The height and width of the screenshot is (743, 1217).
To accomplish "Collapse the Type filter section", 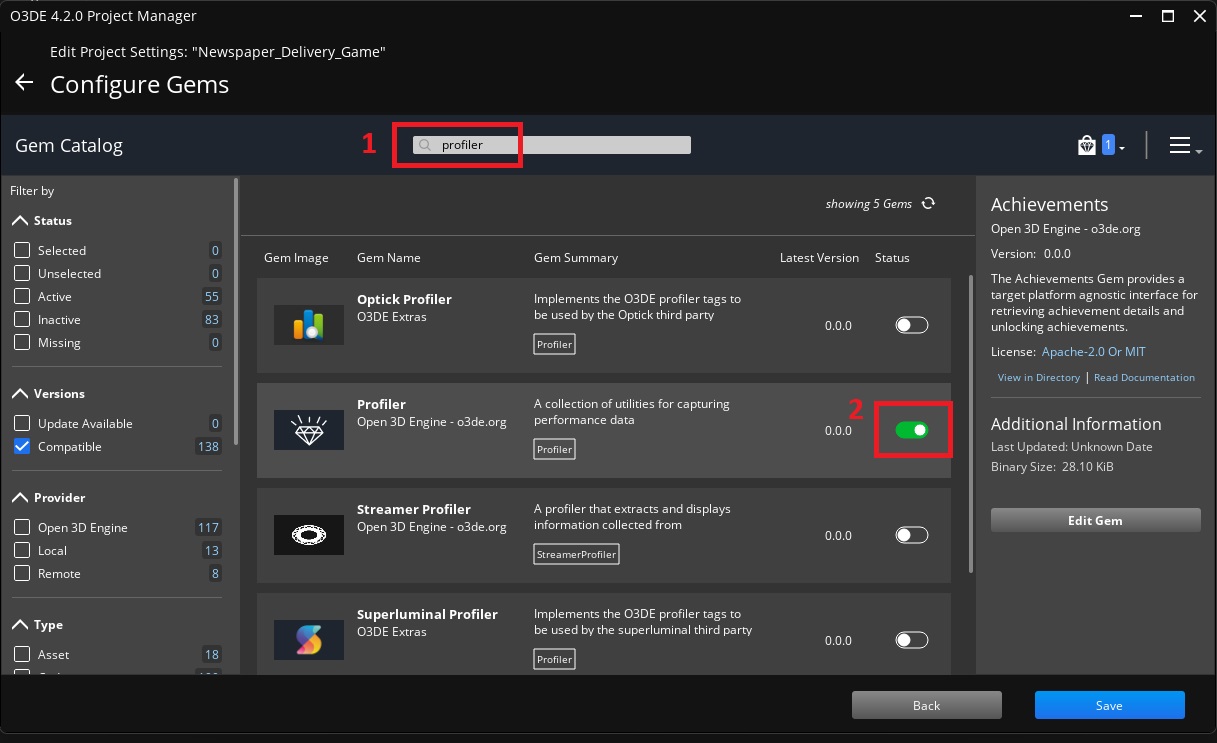I will coord(20,624).
